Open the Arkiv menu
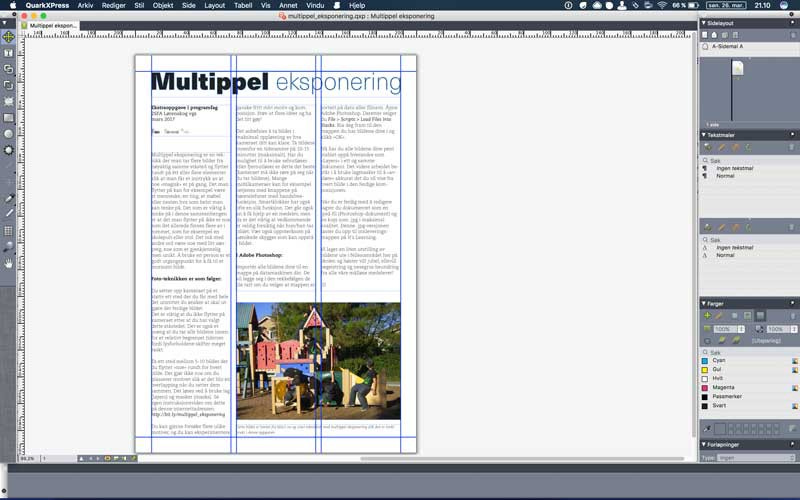This screenshot has width=800, height=500. pyautogui.click(x=85, y=5)
